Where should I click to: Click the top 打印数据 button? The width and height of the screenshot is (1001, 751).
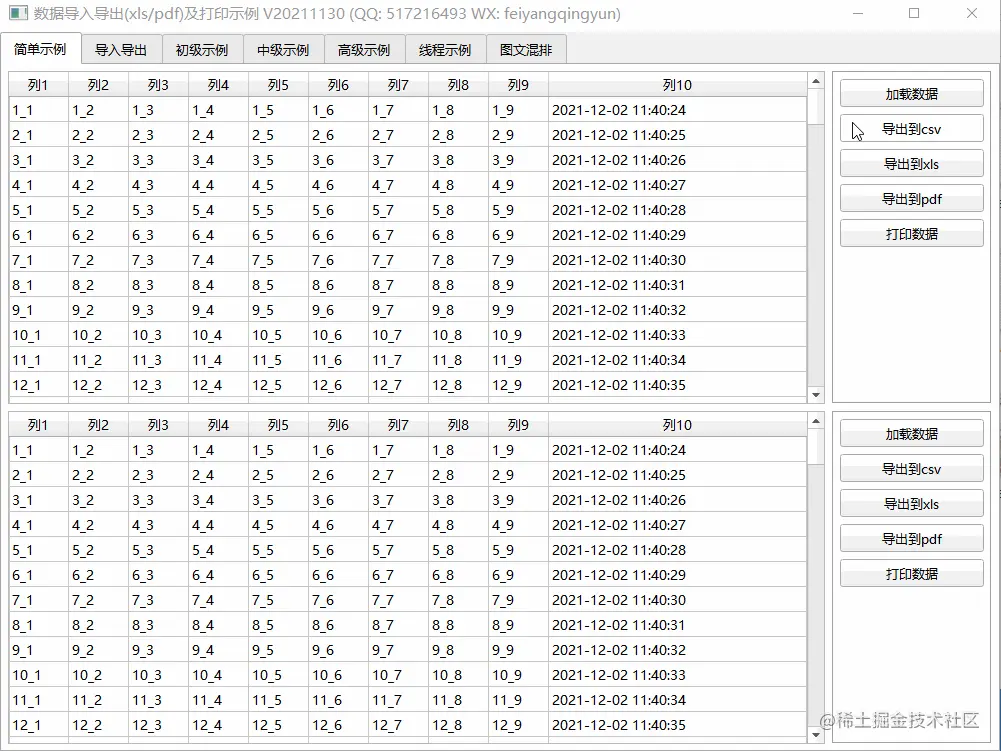point(910,233)
